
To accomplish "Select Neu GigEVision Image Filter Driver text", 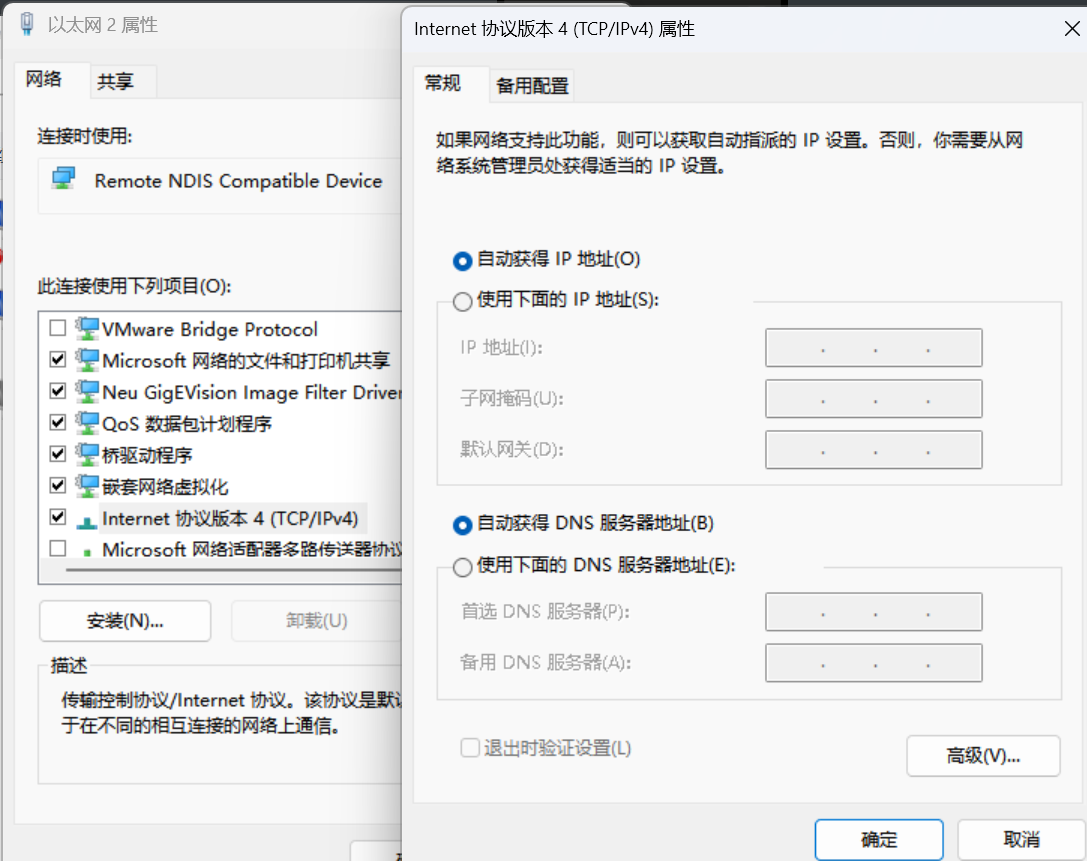I will pyautogui.click(x=252, y=392).
